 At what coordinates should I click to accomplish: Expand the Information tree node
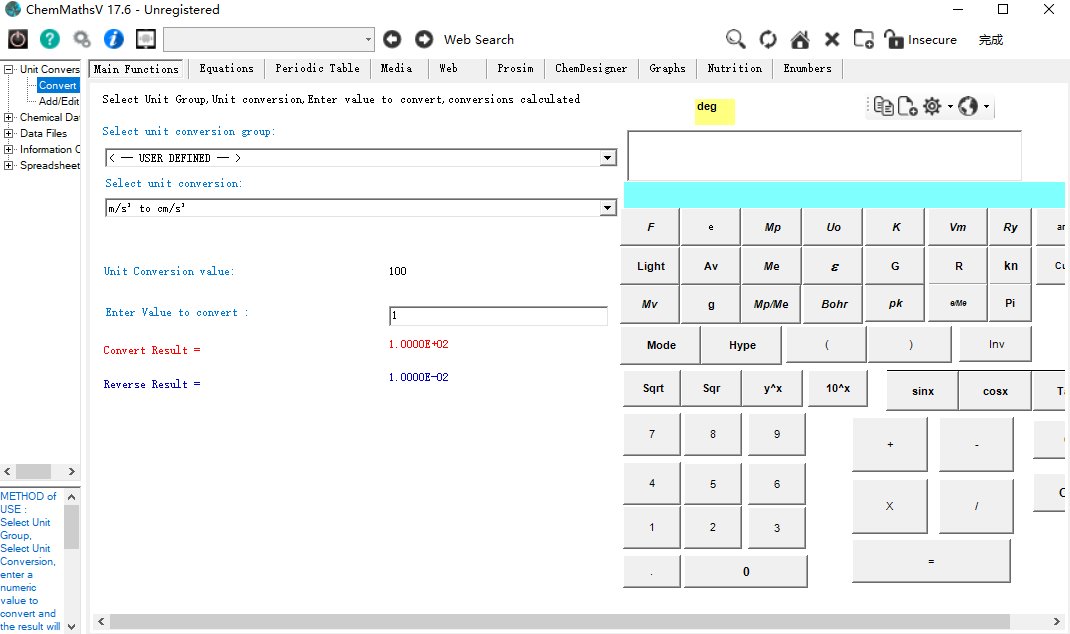coord(8,149)
